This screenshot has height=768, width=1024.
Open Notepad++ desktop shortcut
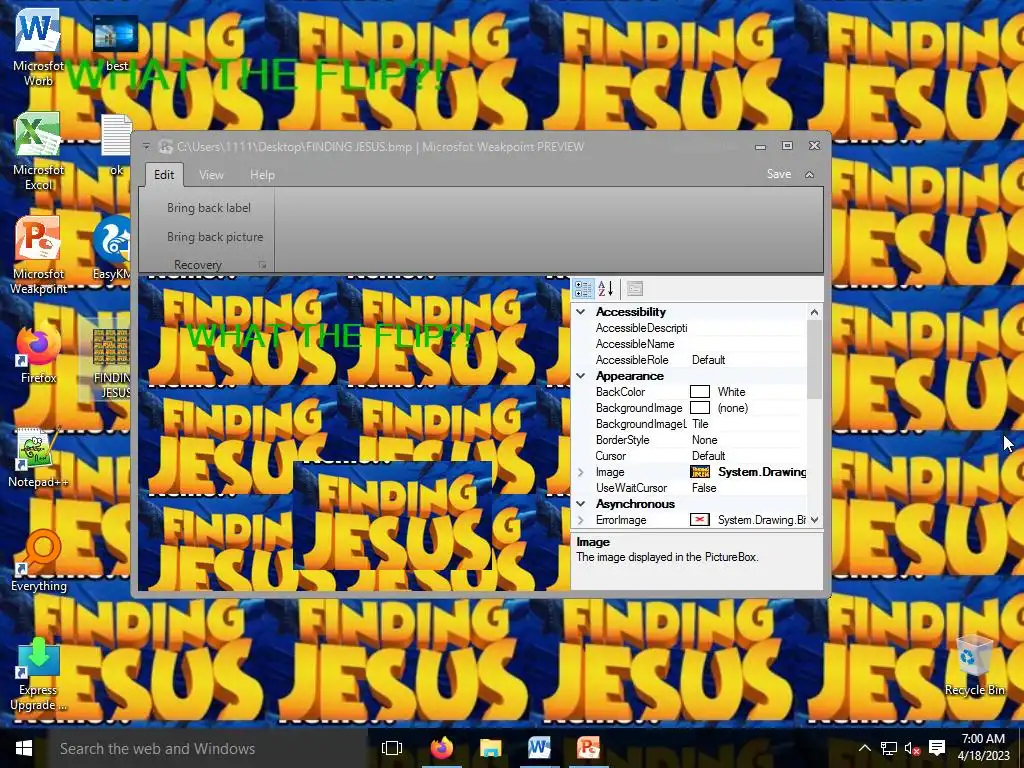coord(38,458)
